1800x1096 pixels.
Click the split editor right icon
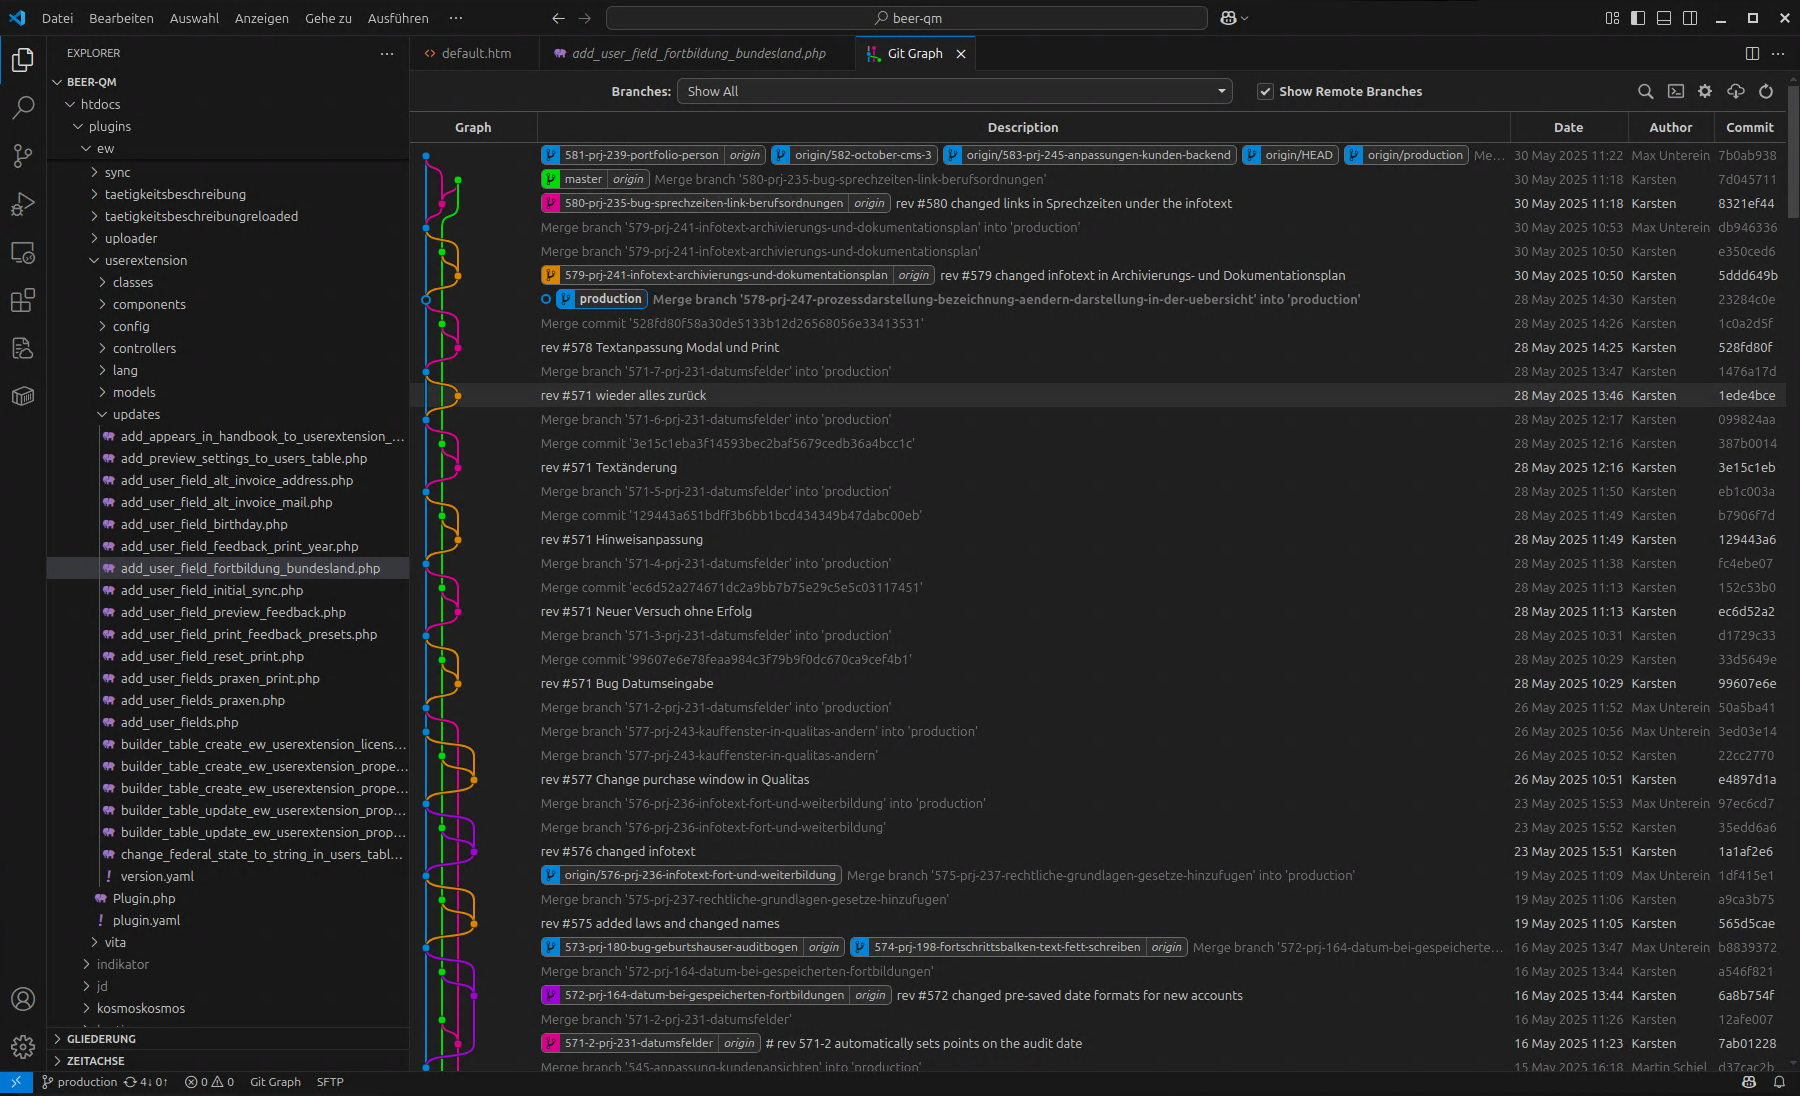tap(1752, 54)
